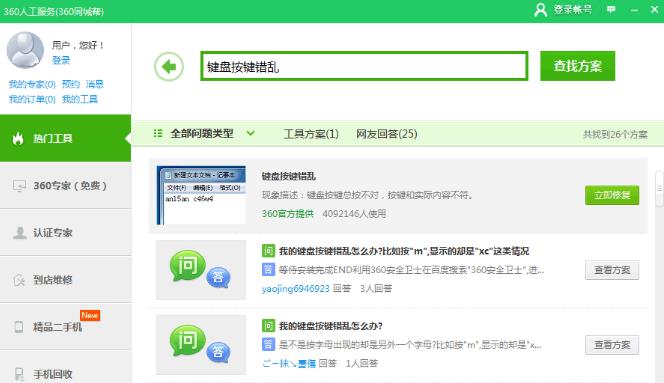Open the 消息 link
Viewport: 664px width, 383px height.
[x=95, y=84]
